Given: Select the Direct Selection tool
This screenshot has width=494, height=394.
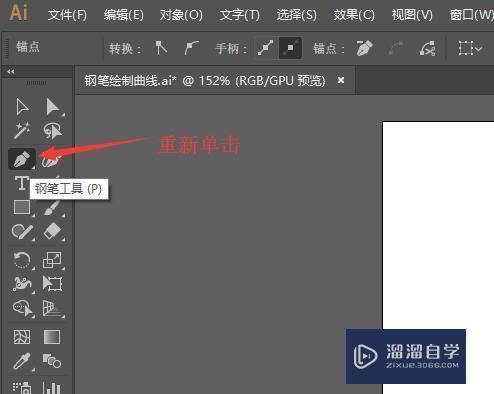Looking at the screenshot, I should point(52,107).
